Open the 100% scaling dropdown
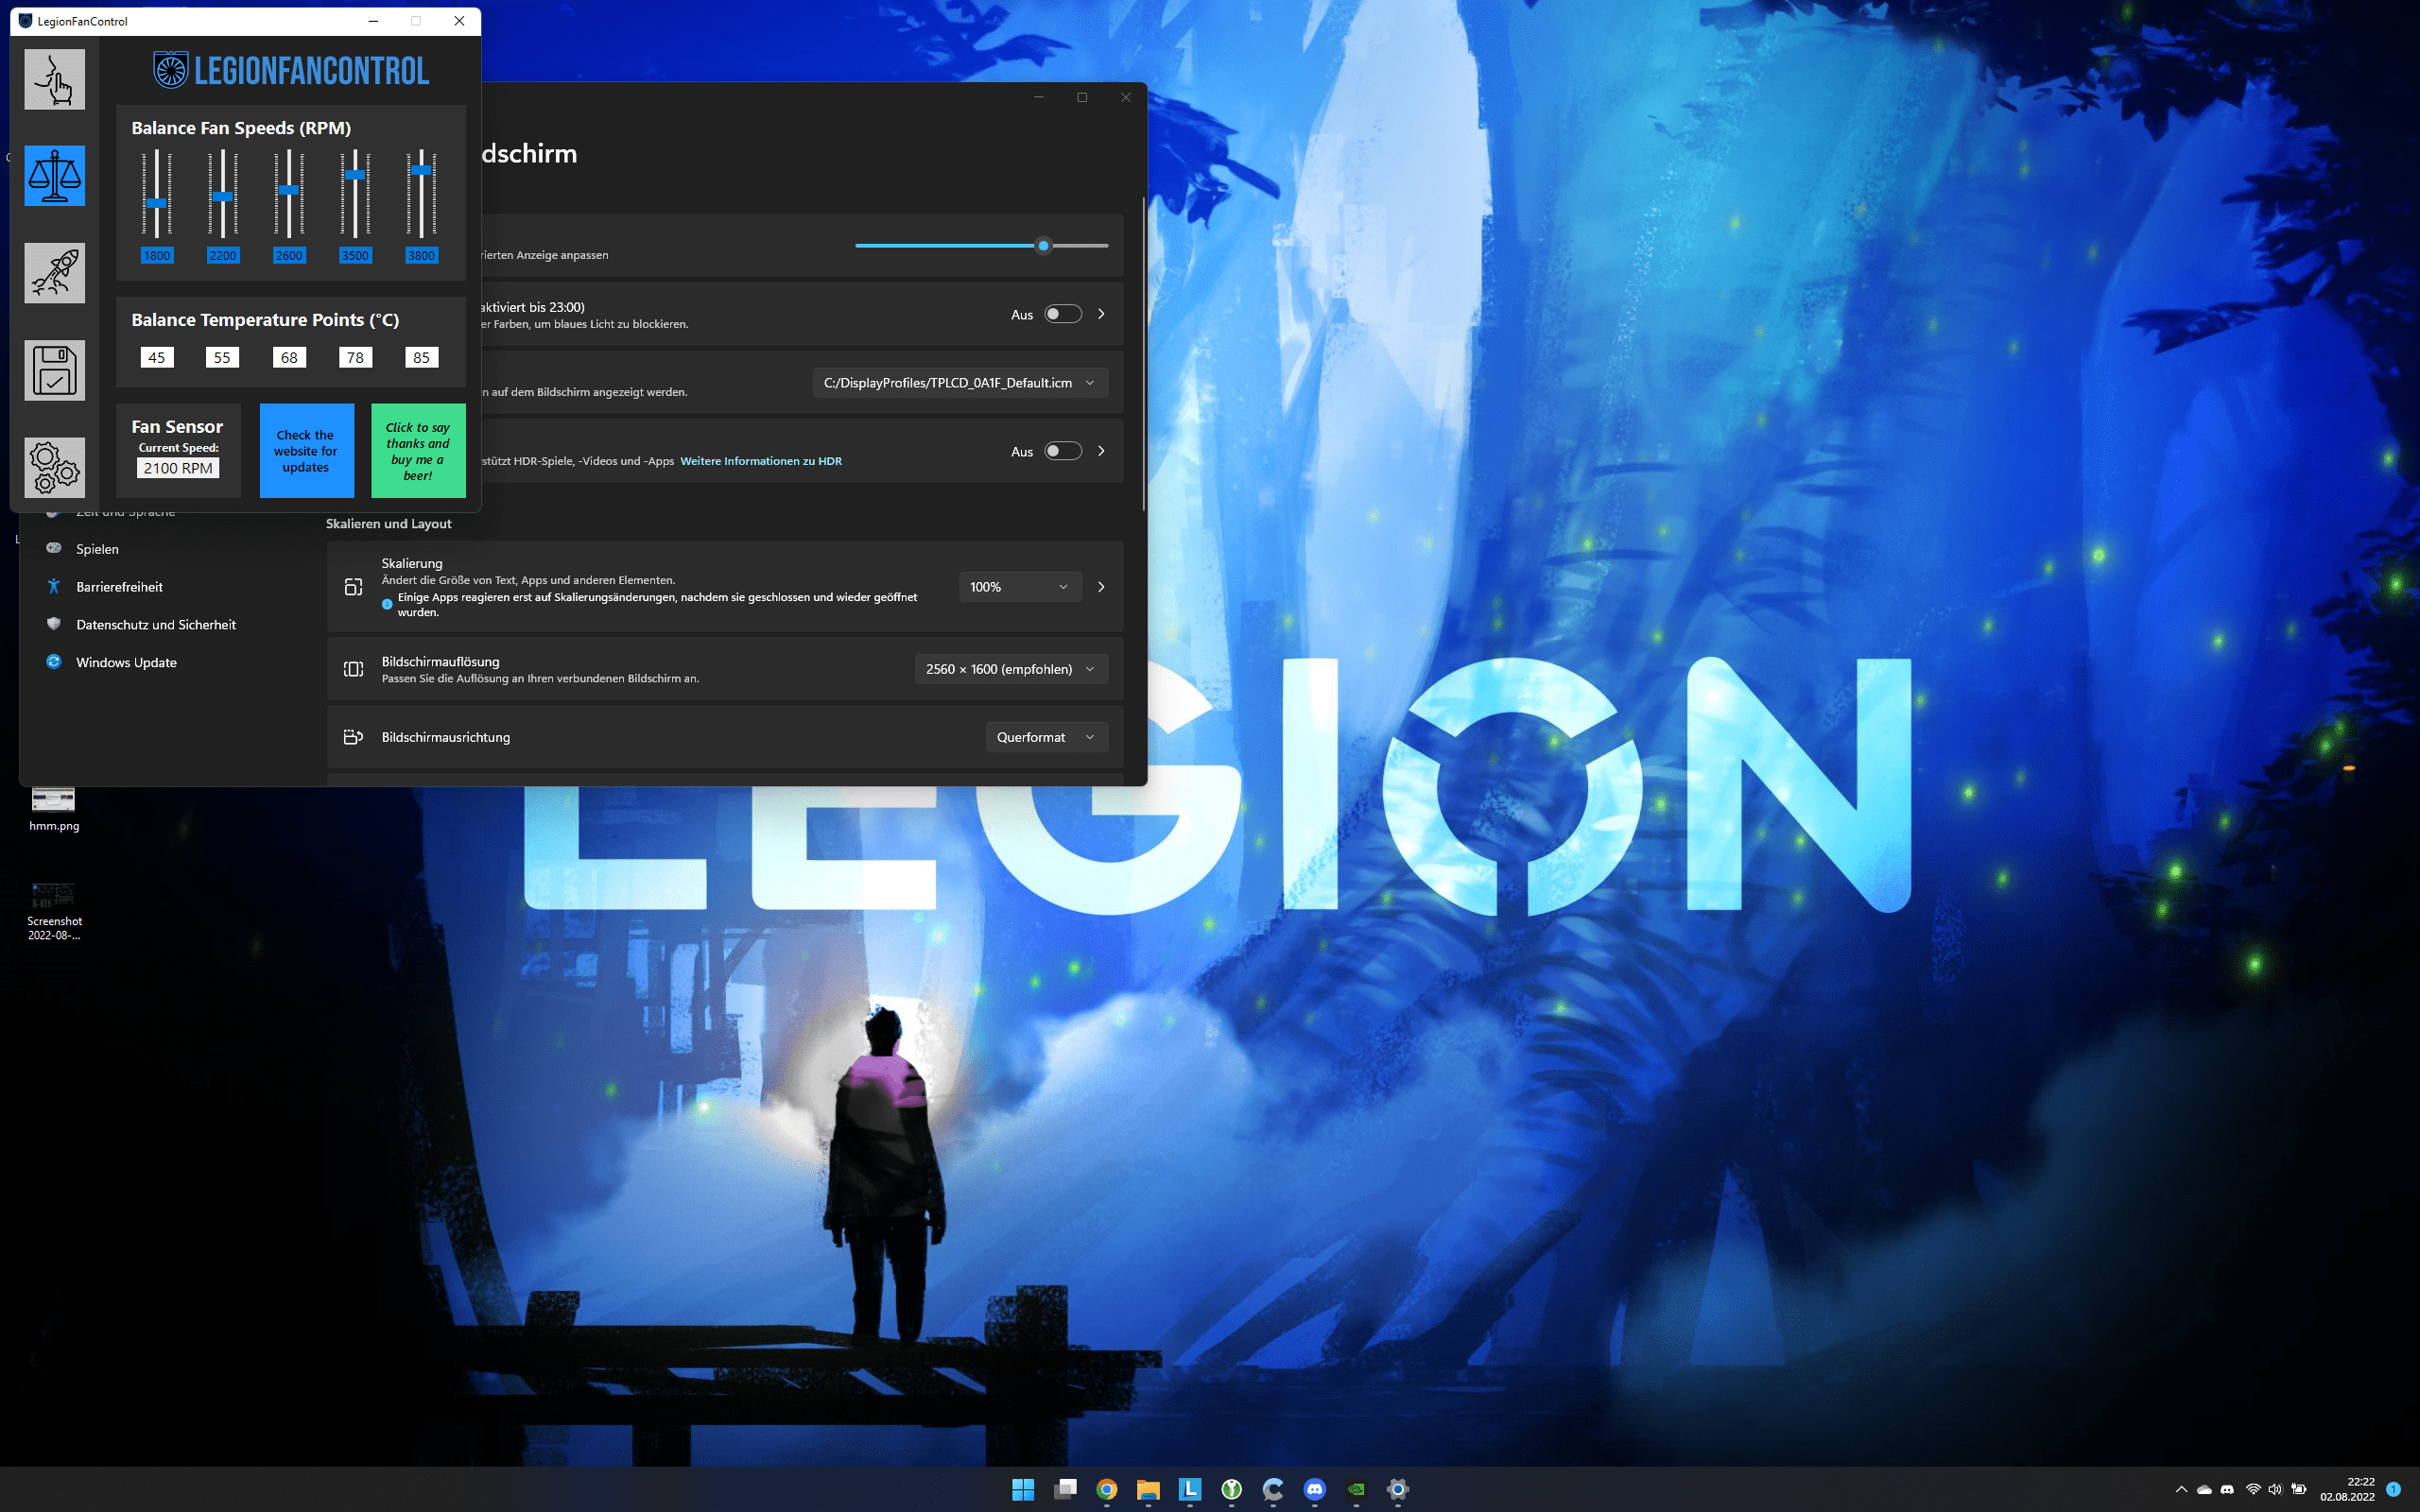The image size is (2420, 1512). click(1018, 587)
